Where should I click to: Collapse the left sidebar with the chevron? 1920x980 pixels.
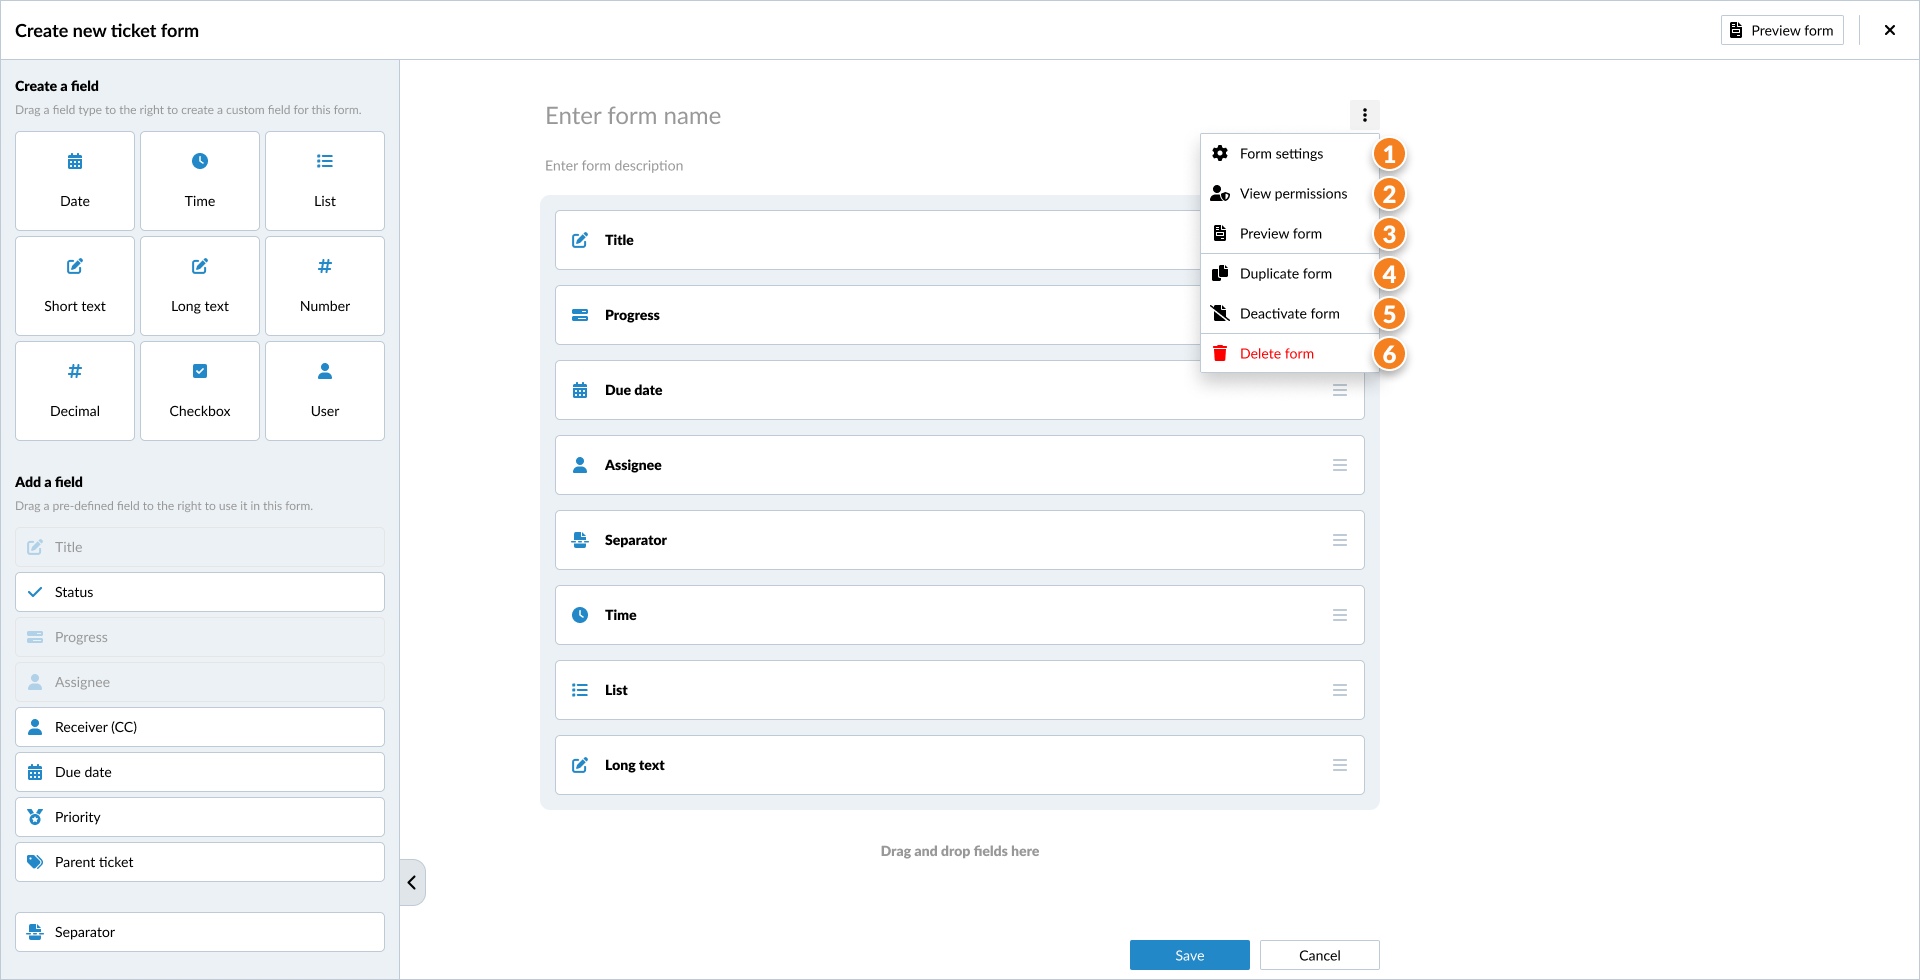[x=410, y=881]
